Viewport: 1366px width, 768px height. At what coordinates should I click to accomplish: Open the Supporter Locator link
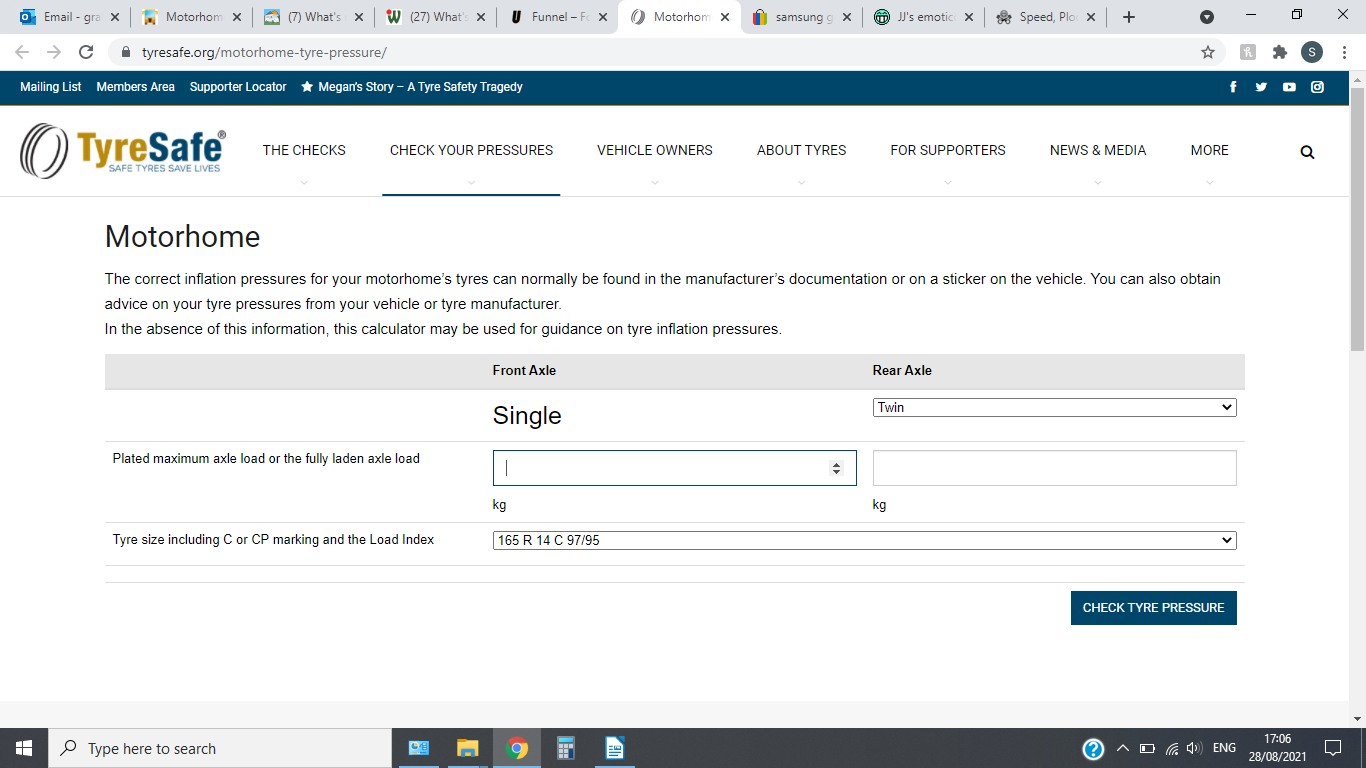[x=238, y=87]
